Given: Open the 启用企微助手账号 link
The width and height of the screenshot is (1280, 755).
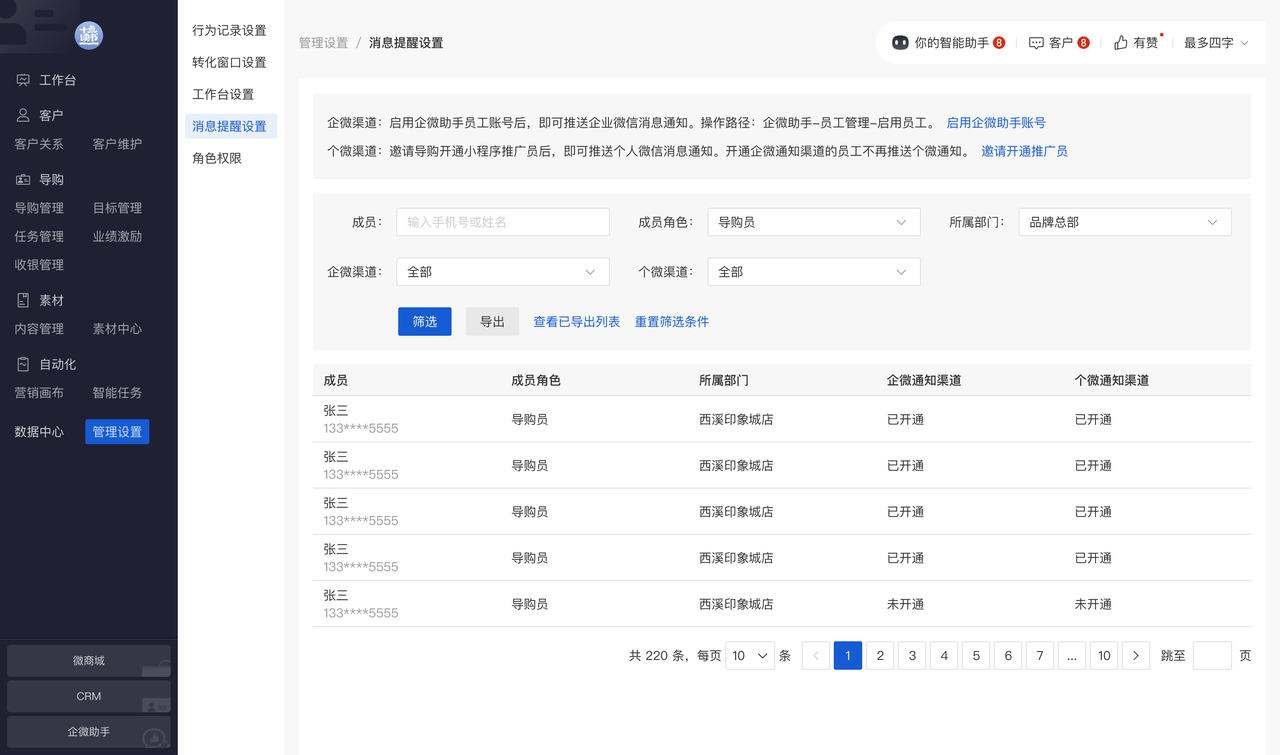Looking at the screenshot, I should point(996,123).
